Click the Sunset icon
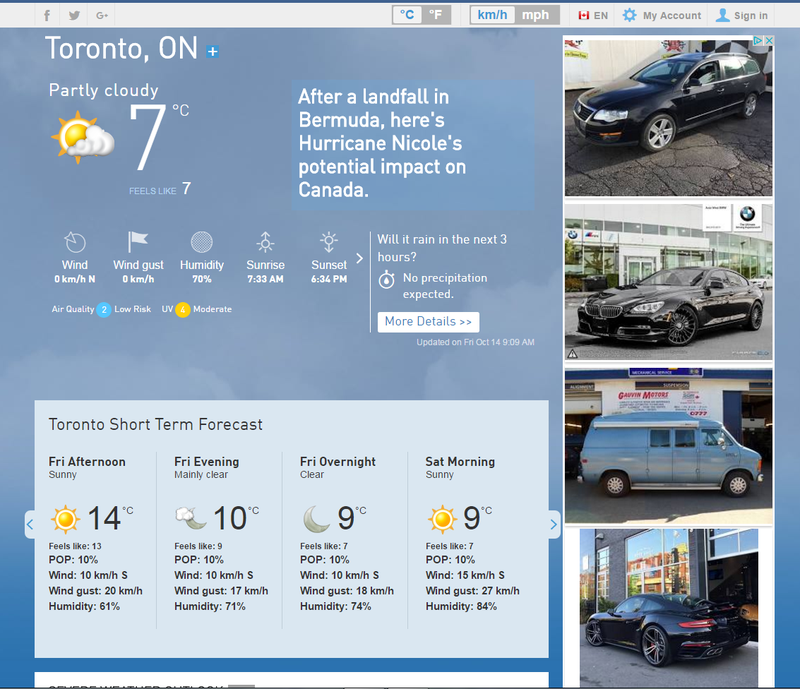Viewport: 800px width, 689px height. coord(329,242)
